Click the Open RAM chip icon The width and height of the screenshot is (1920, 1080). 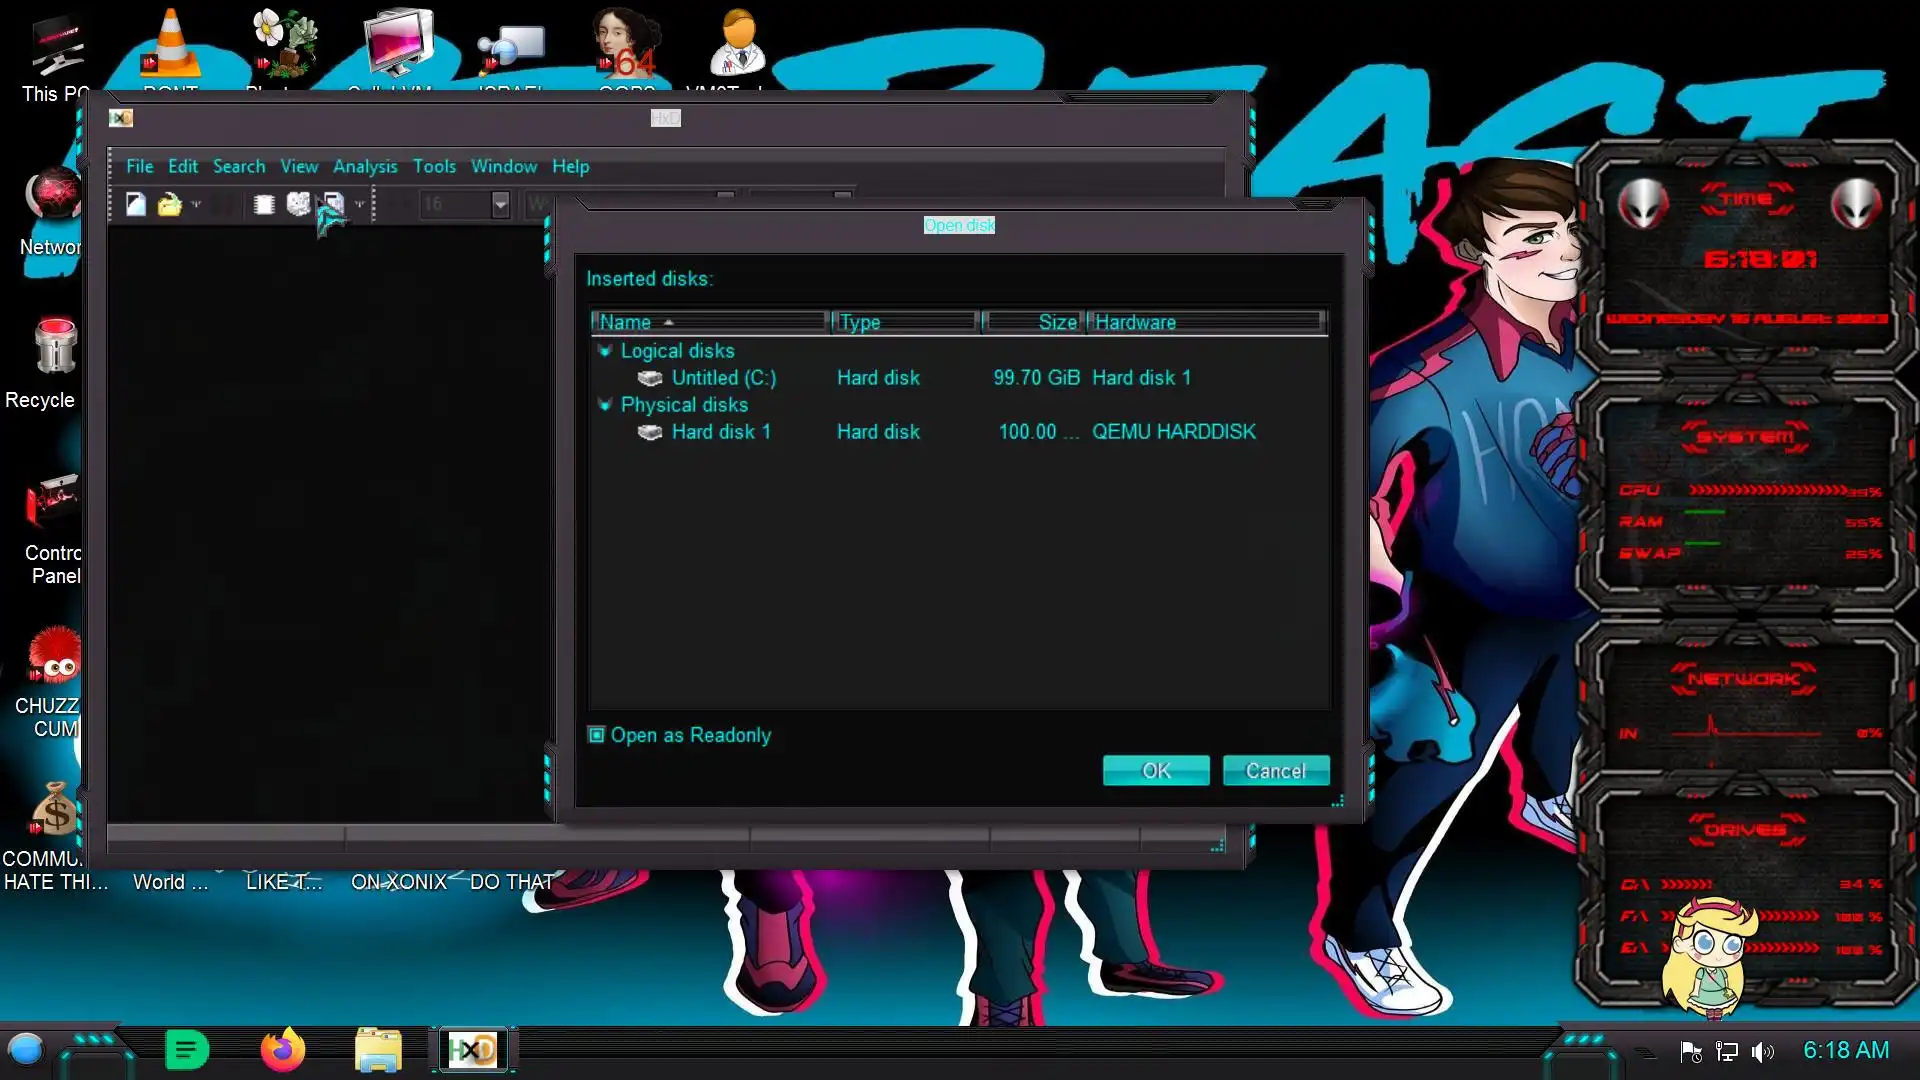(x=264, y=205)
